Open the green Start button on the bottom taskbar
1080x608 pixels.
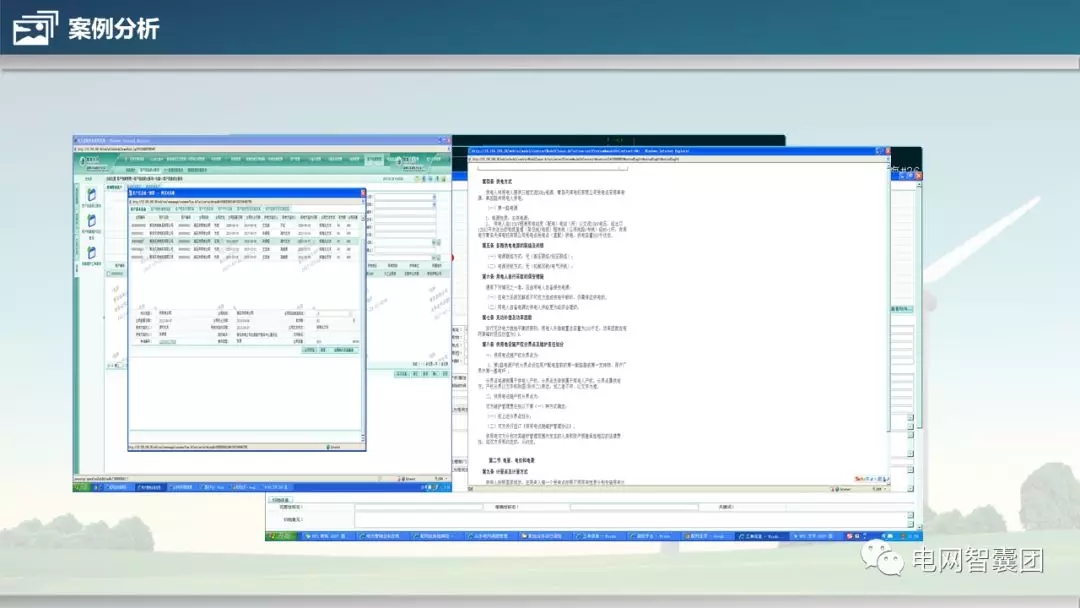point(279,537)
